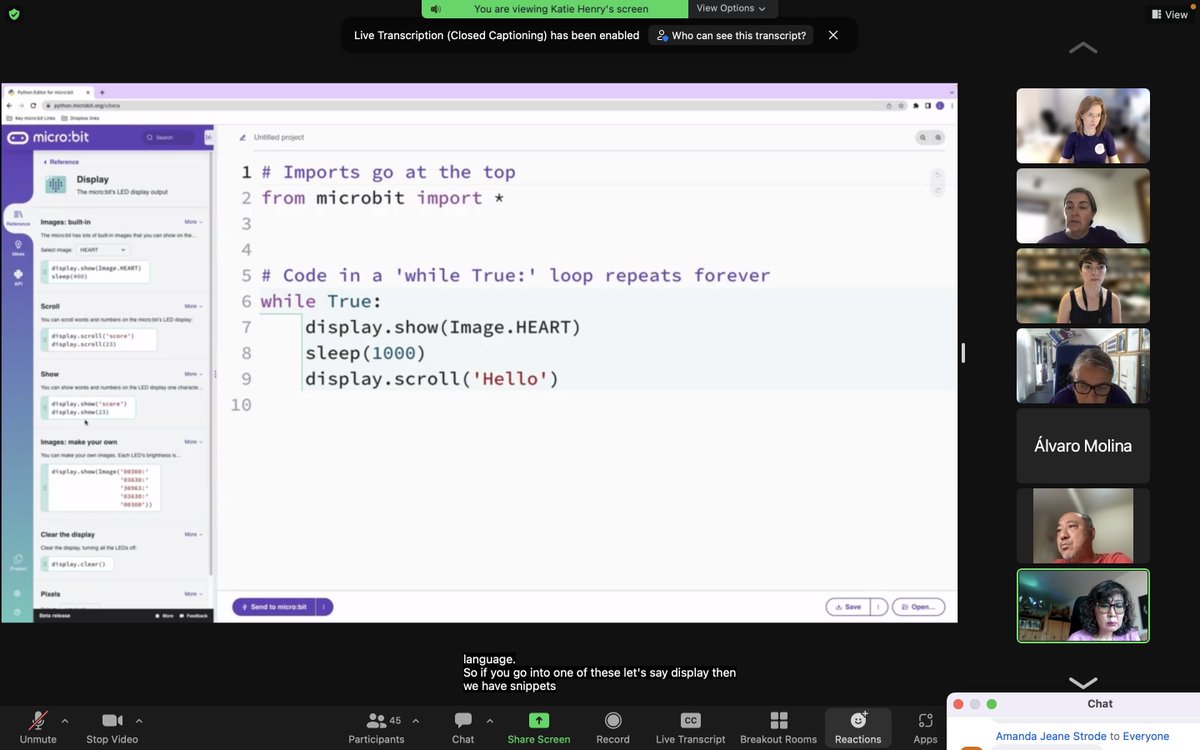Edit the Untitled project name pencil
Viewport: 1200px width, 750px height.
coord(242,137)
